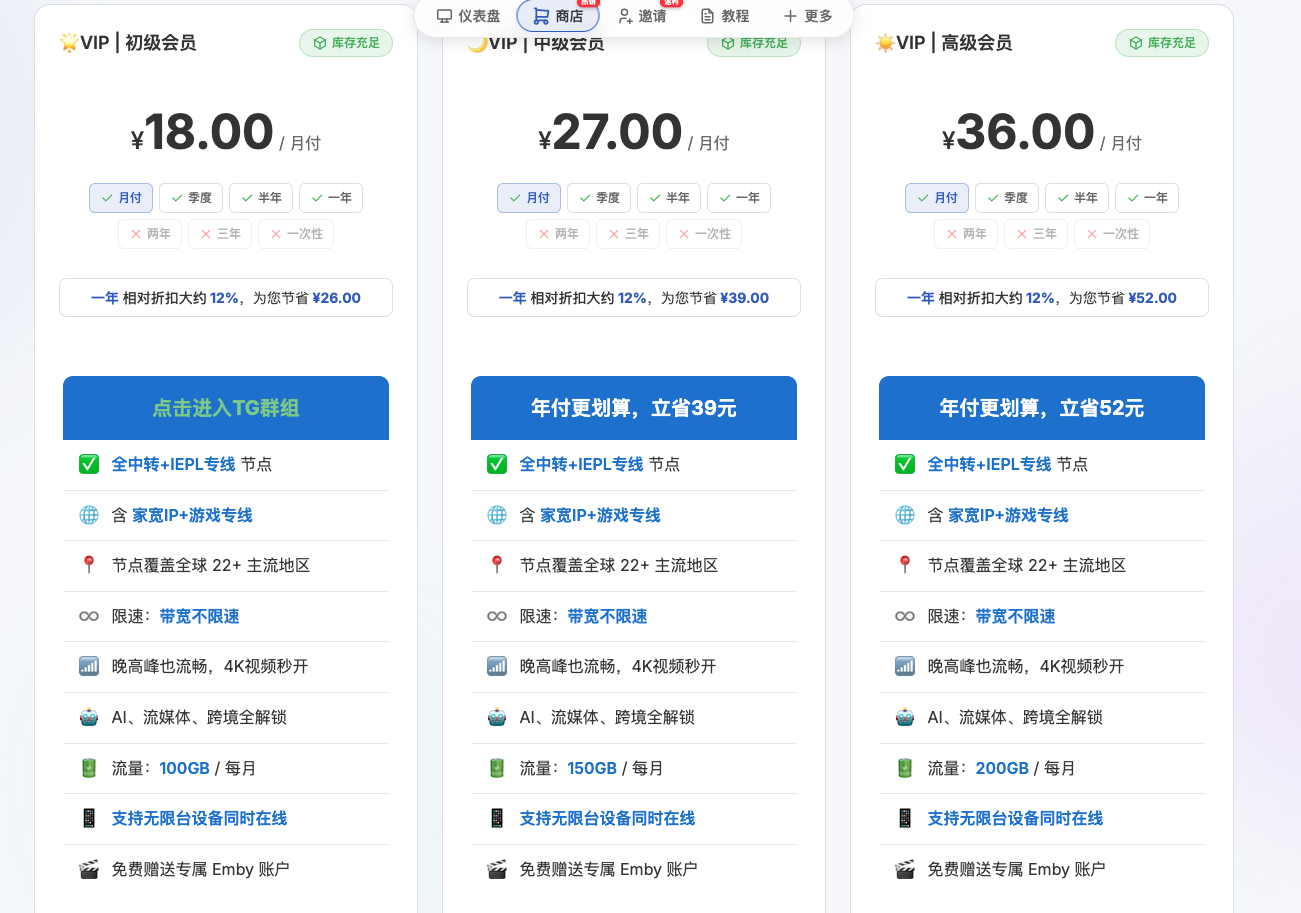Click the person-plus icon beside 邀请
The width and height of the screenshot is (1301, 913).
coord(625,16)
